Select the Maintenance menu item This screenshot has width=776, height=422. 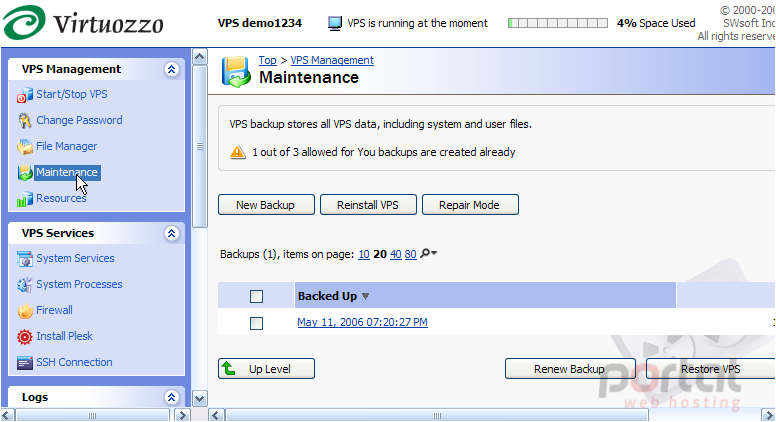(67, 173)
